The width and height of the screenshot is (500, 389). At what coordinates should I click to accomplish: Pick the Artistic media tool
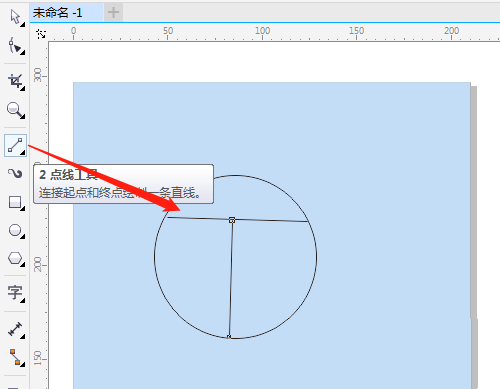(x=15, y=173)
